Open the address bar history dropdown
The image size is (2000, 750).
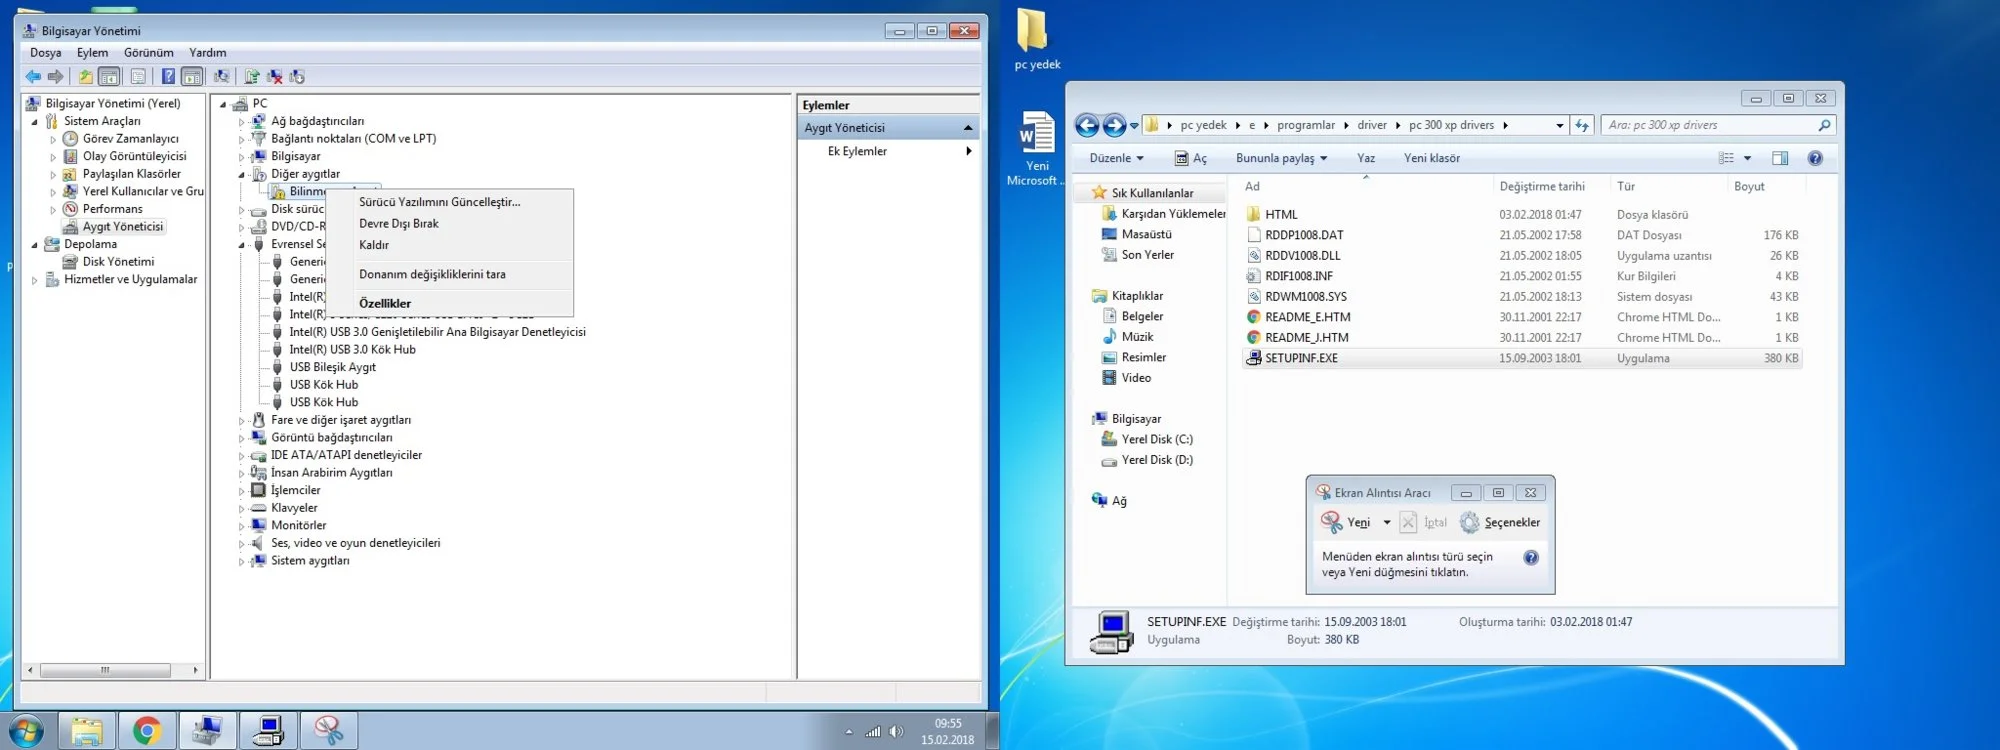[1559, 126]
